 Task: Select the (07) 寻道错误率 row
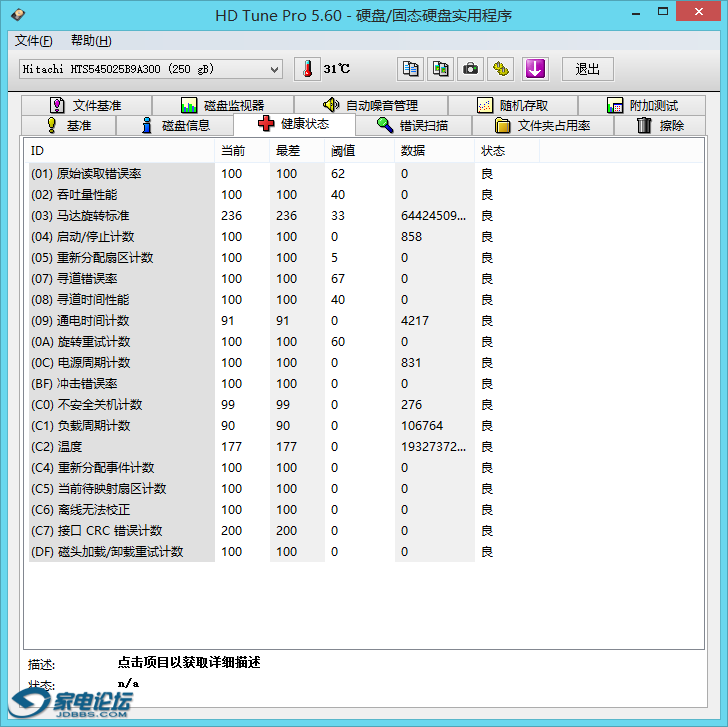tap(284, 279)
